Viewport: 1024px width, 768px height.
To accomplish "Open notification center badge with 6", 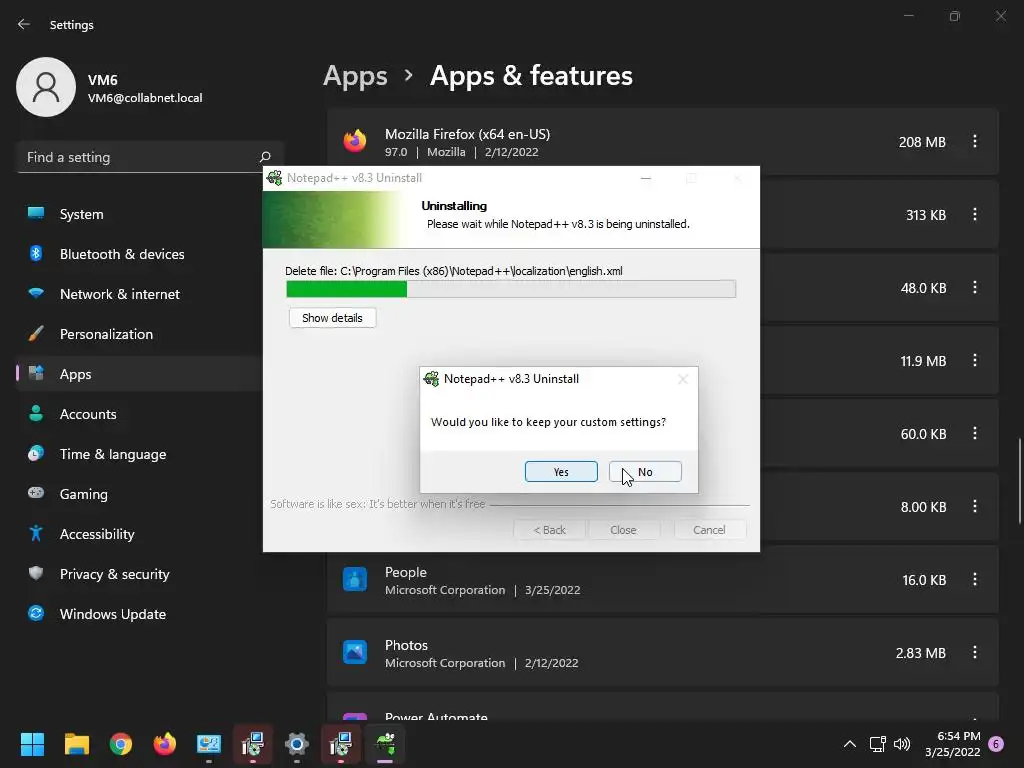I will tap(996, 744).
